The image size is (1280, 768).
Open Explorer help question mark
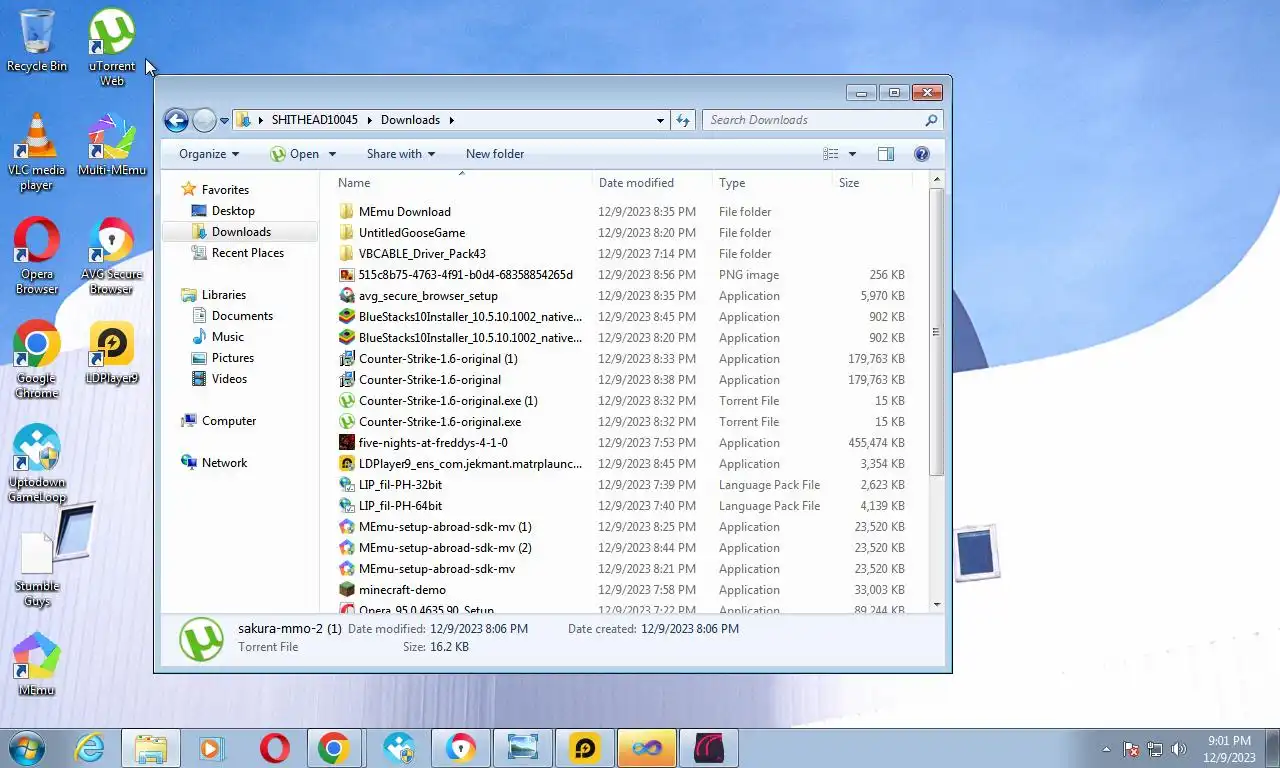tap(921, 154)
